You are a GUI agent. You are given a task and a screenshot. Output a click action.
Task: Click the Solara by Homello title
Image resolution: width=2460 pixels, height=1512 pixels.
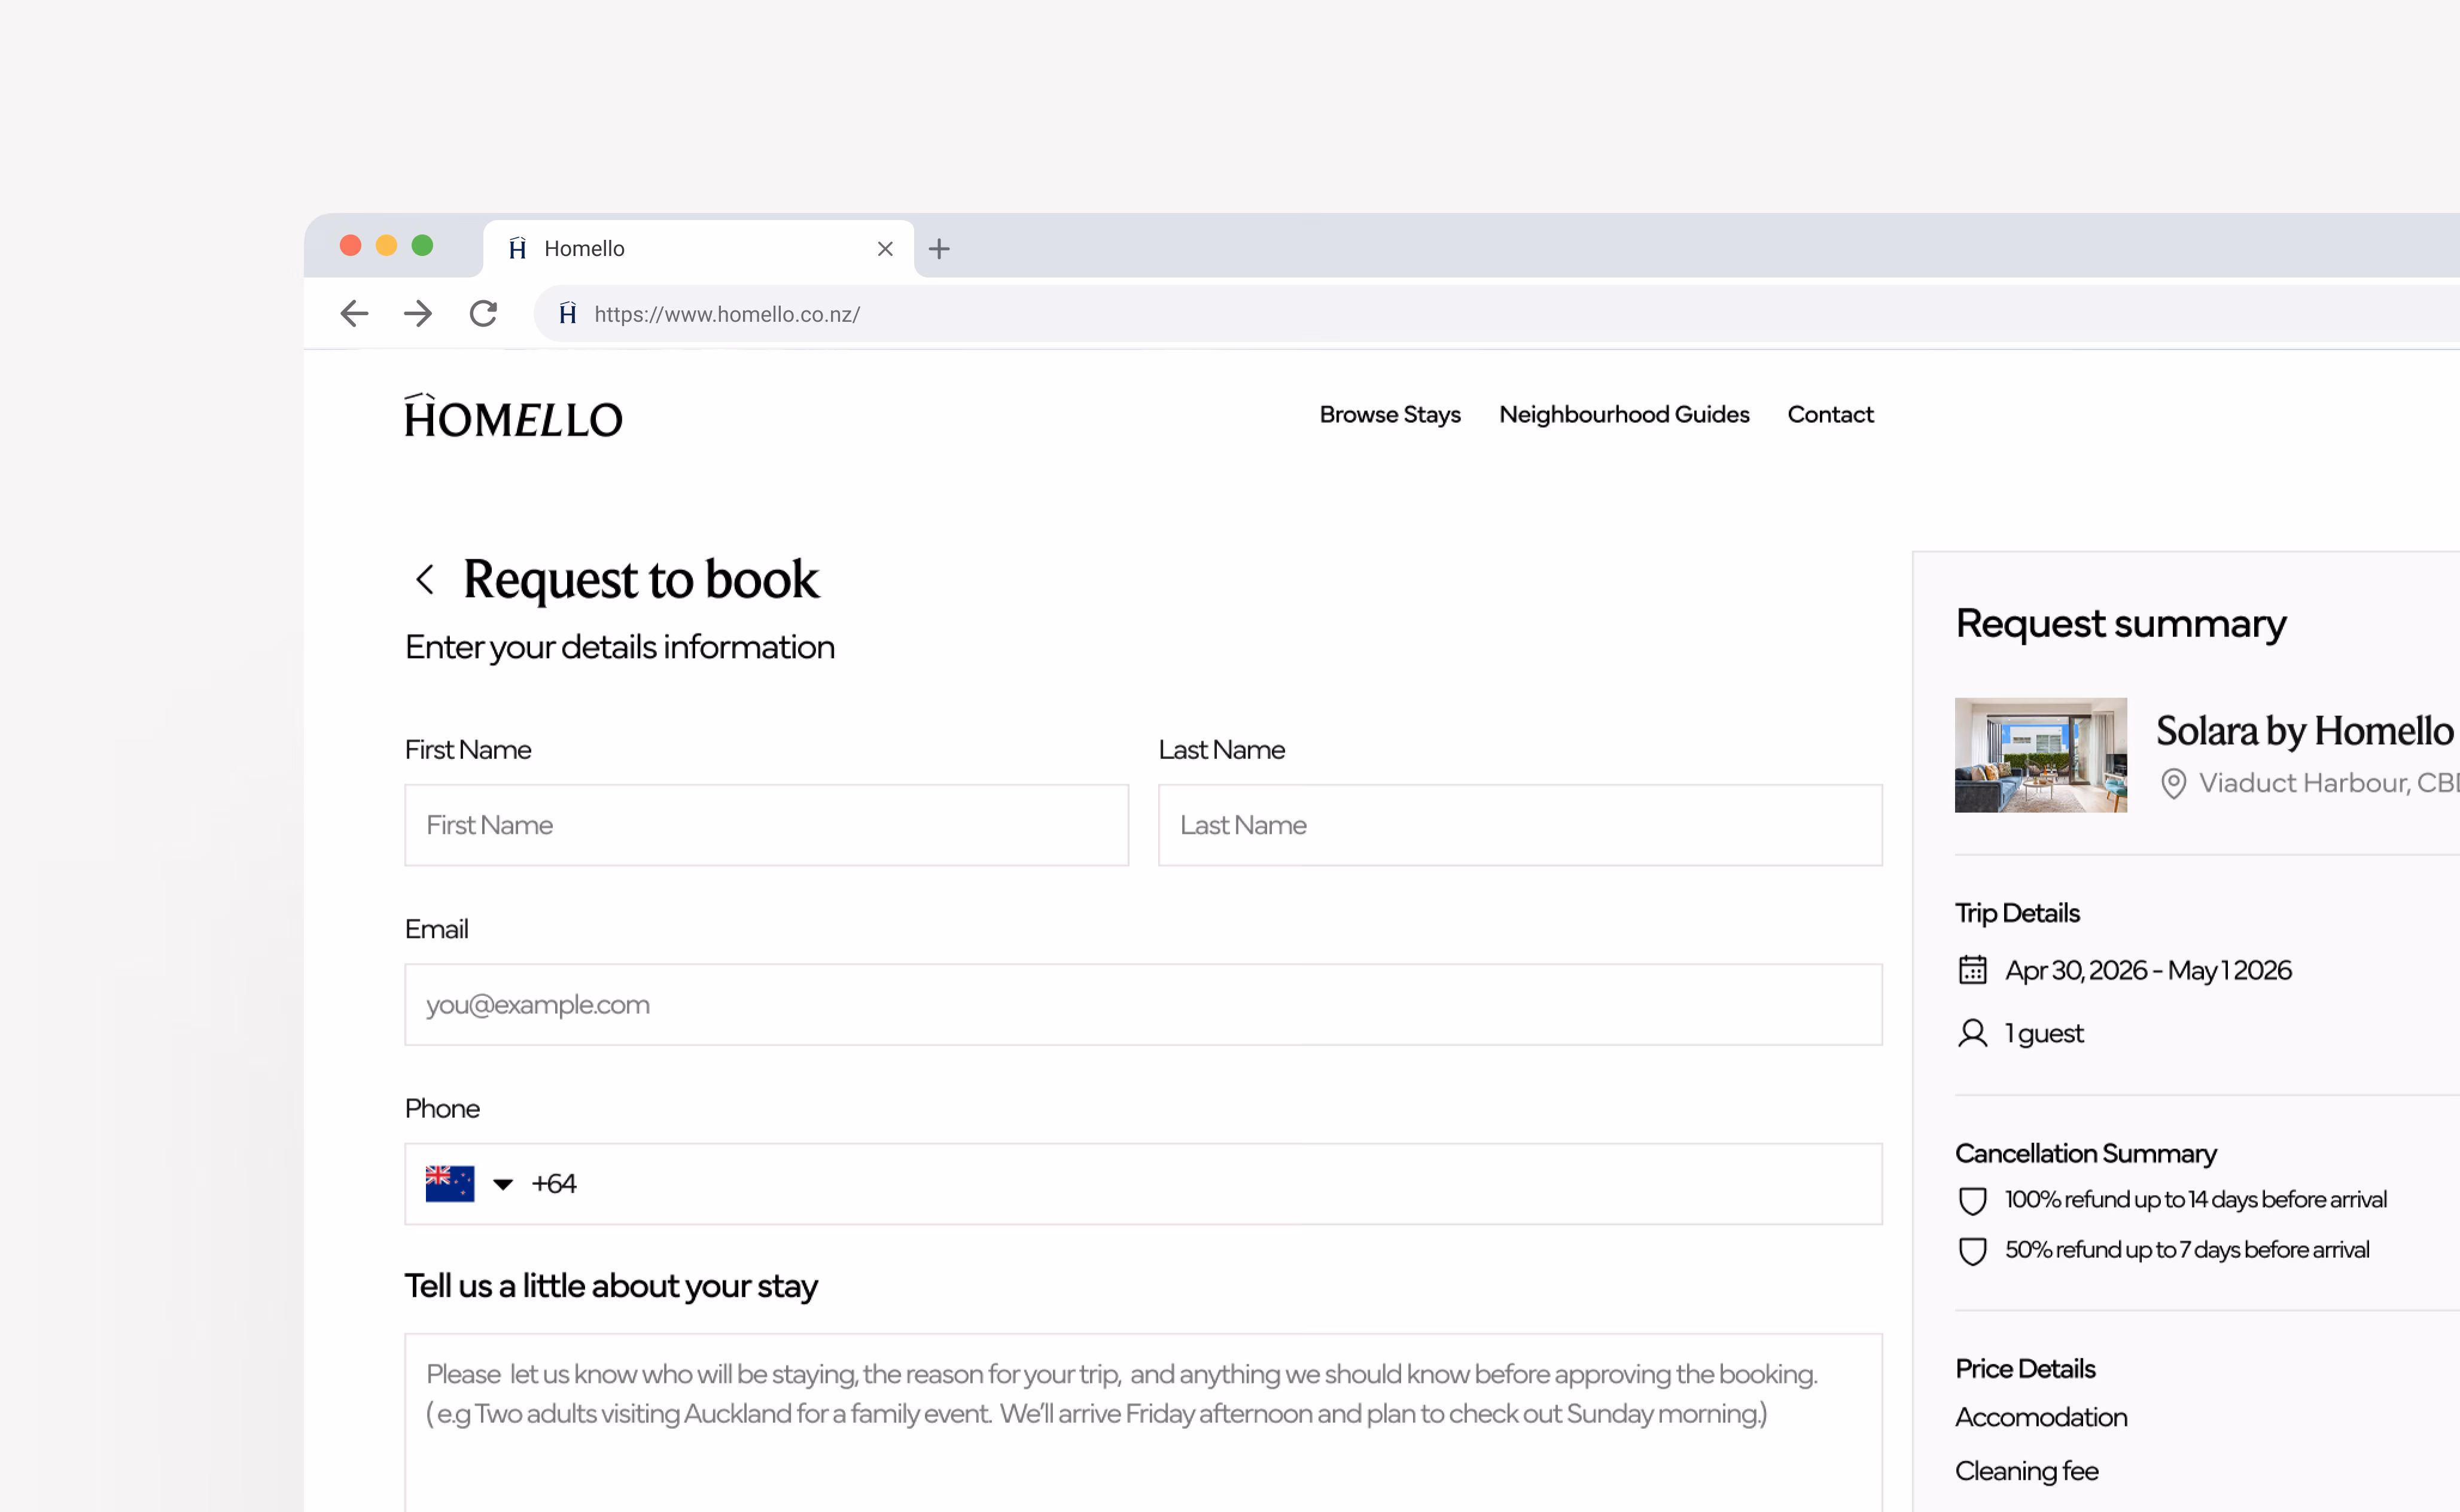pos(2305,731)
